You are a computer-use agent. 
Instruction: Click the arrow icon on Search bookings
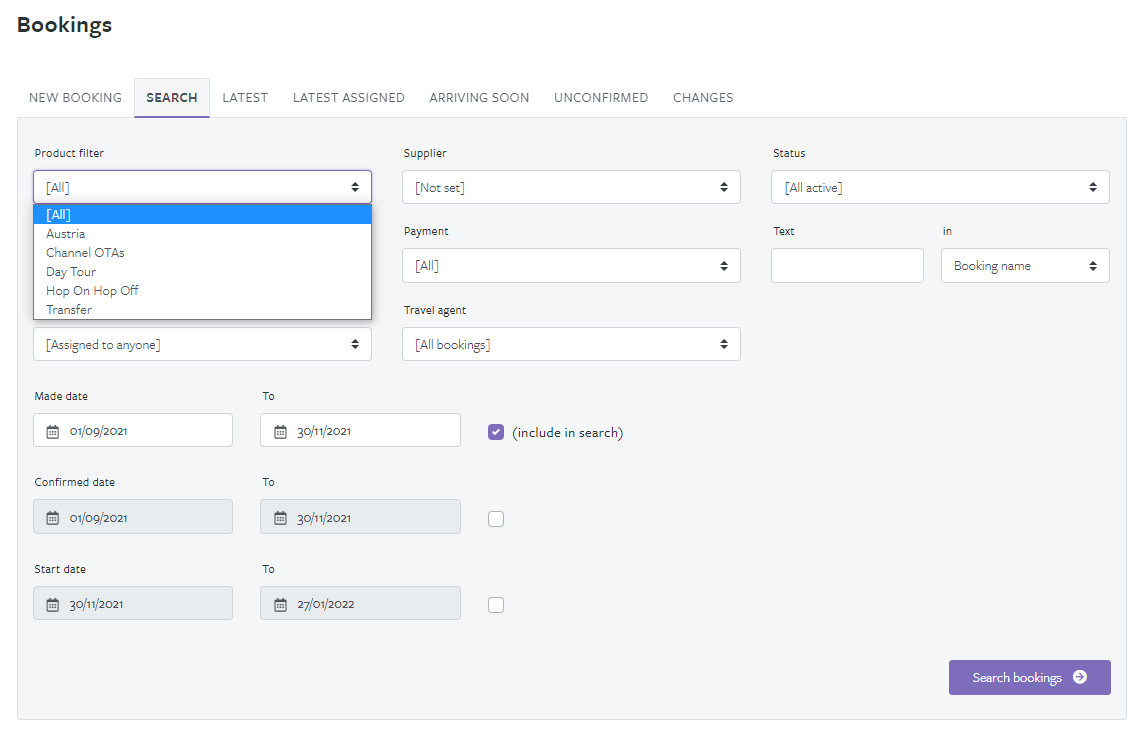pyautogui.click(x=1080, y=677)
